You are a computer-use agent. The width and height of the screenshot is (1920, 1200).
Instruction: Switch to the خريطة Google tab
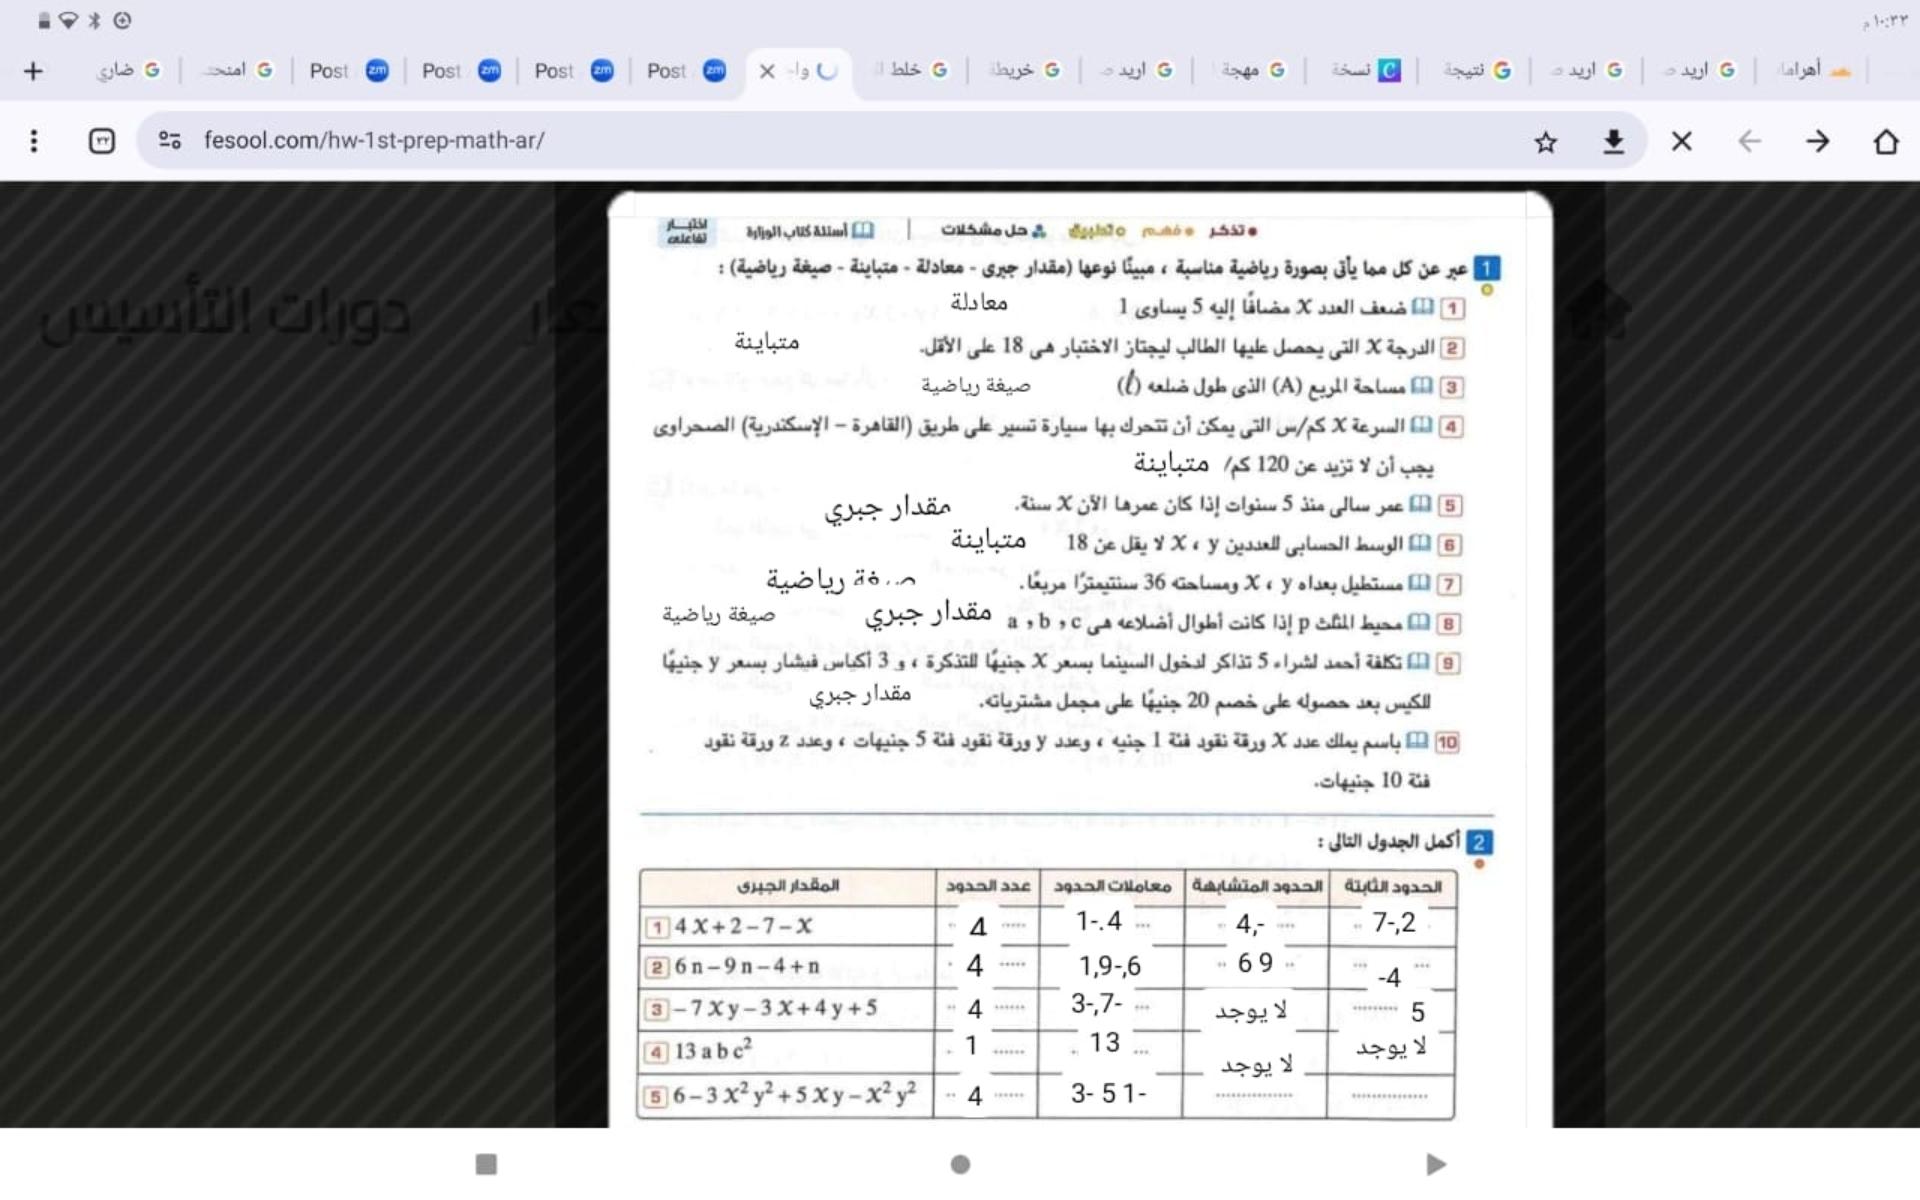(1024, 70)
